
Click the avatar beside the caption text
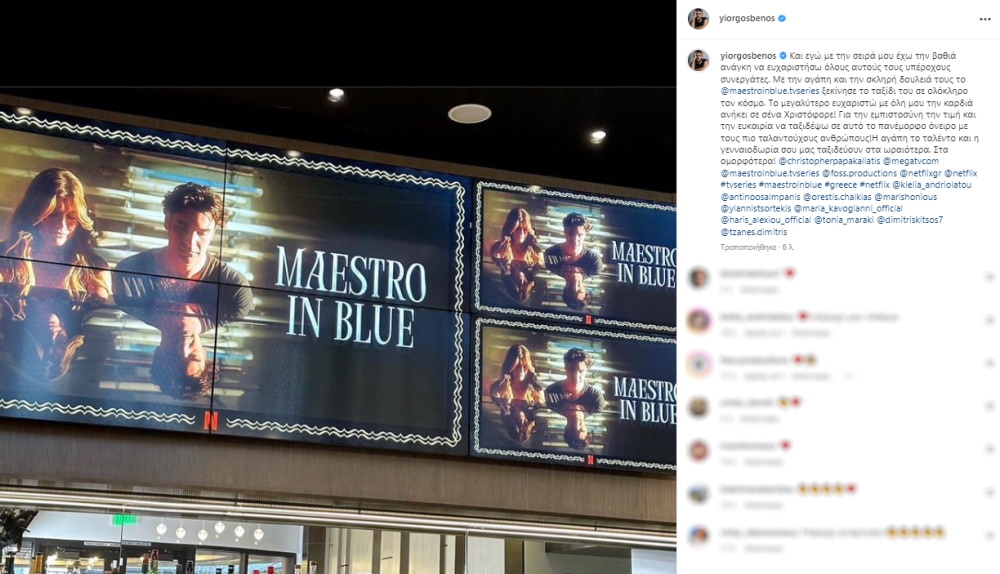click(x=698, y=61)
